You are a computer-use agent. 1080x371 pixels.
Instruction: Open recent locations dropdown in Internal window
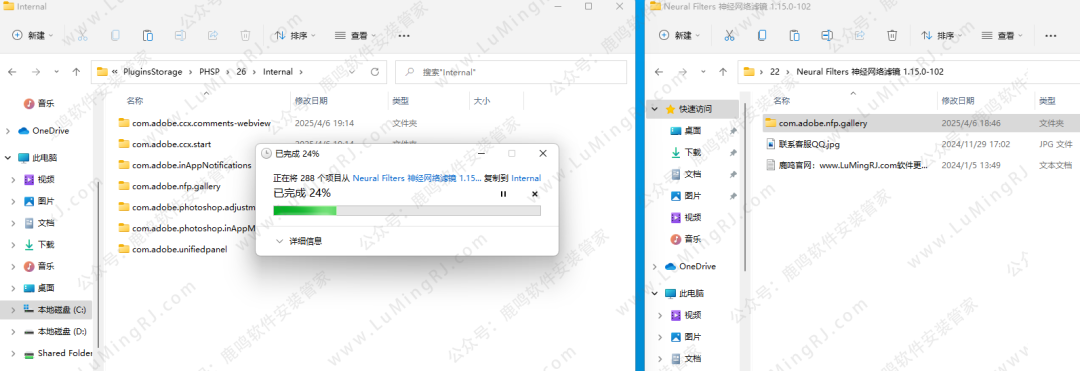coord(56,72)
